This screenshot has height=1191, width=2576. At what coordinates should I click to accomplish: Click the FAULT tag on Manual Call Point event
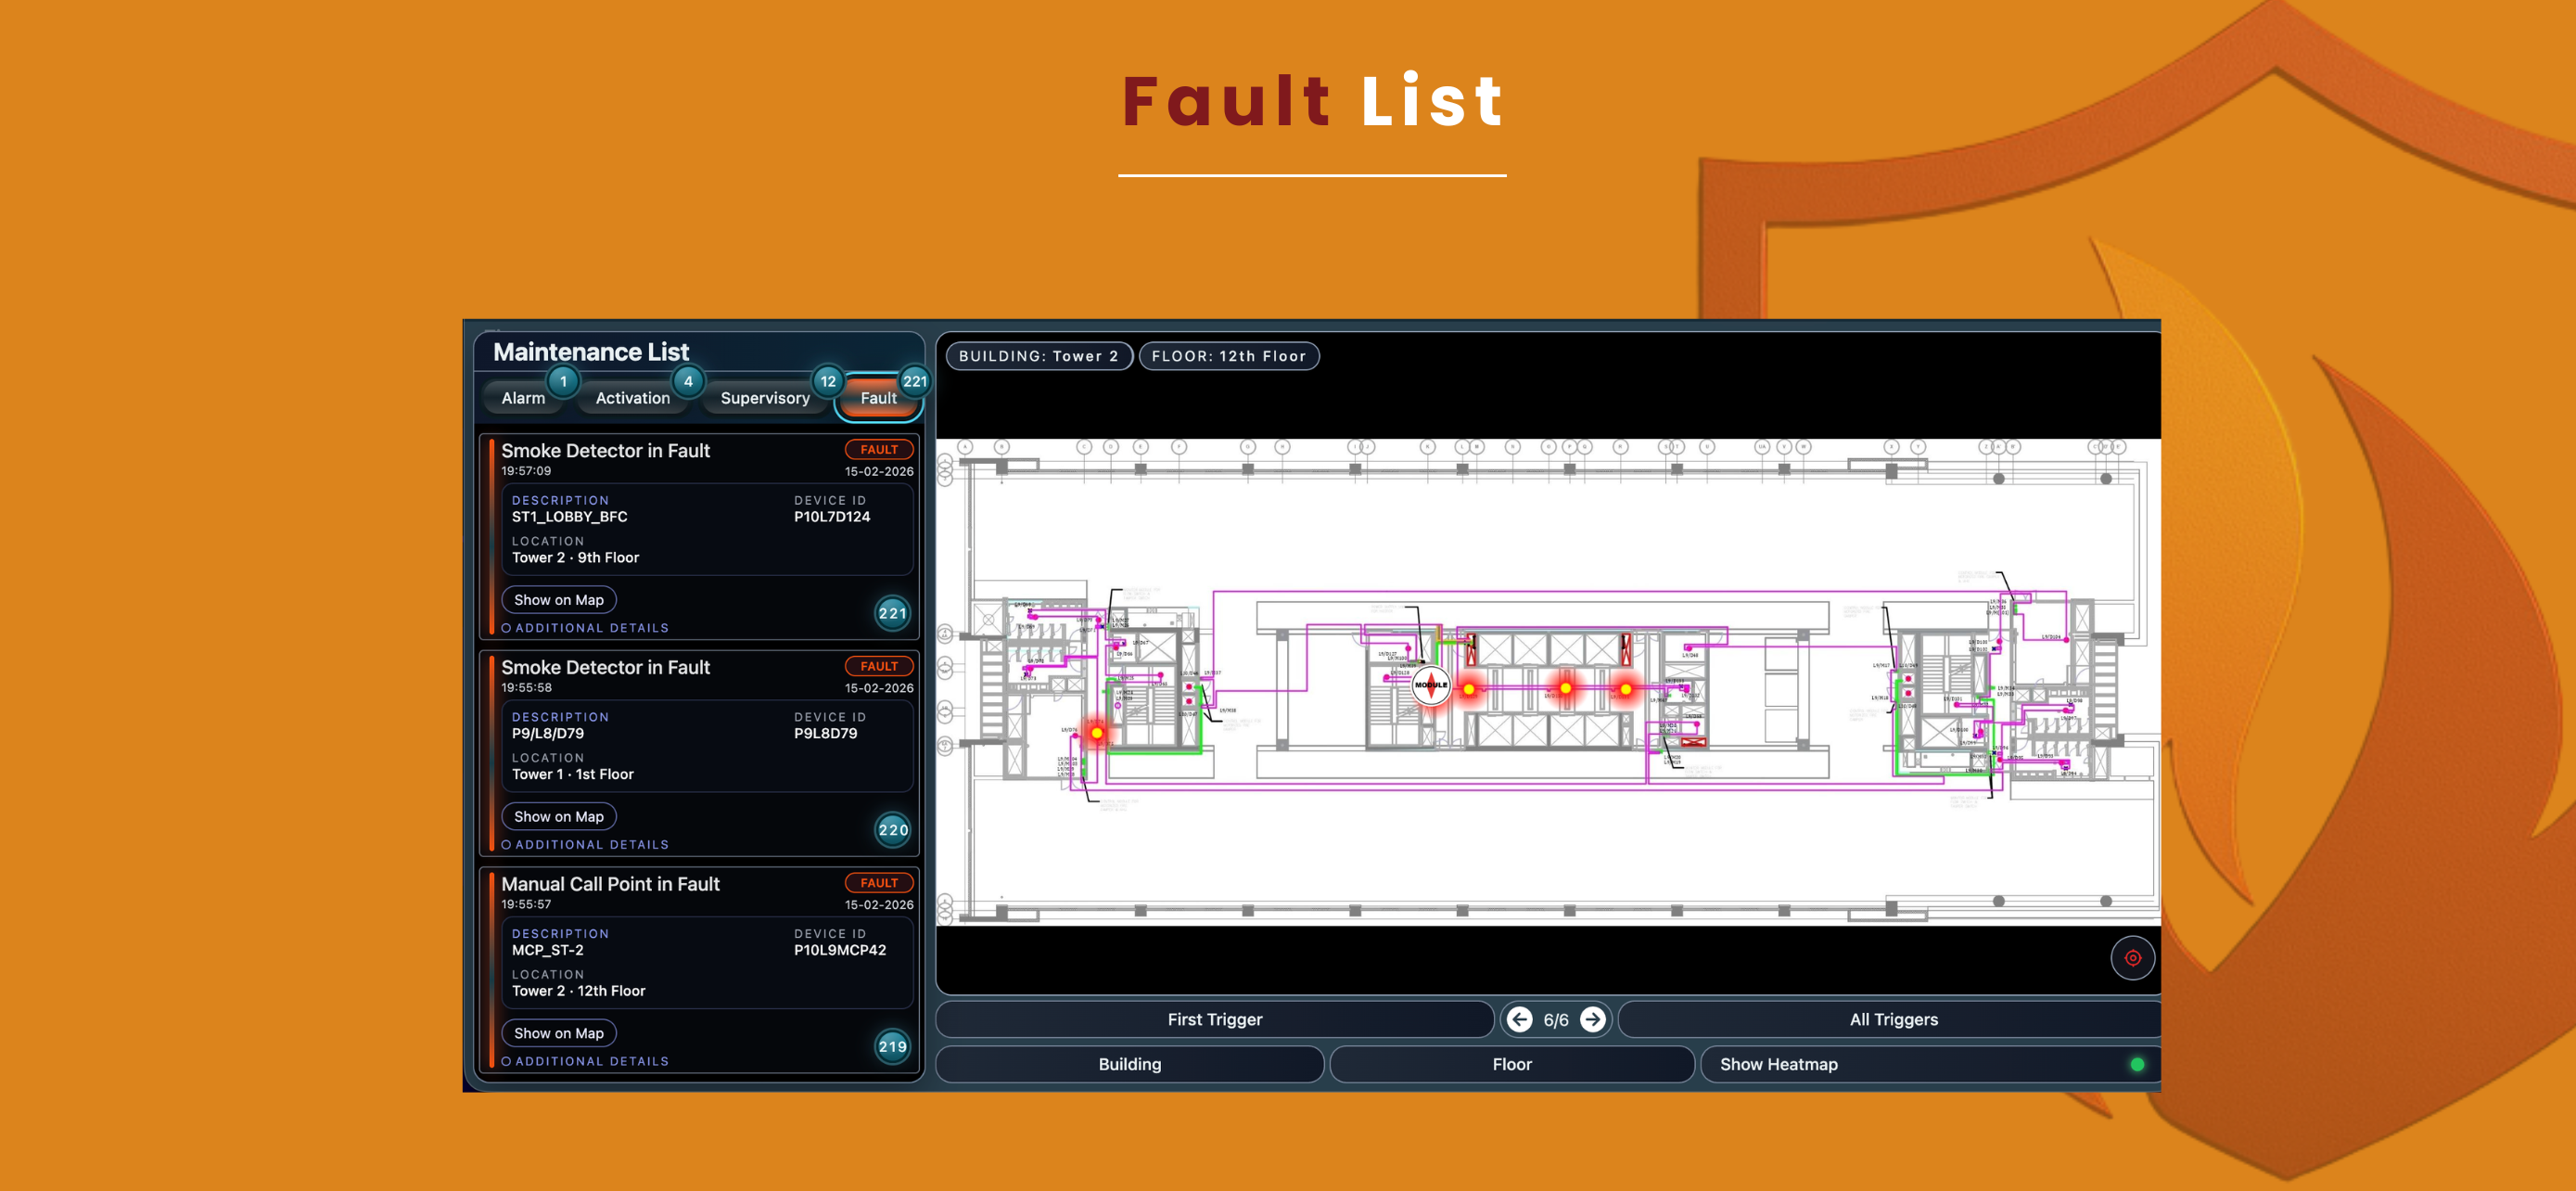tap(879, 883)
